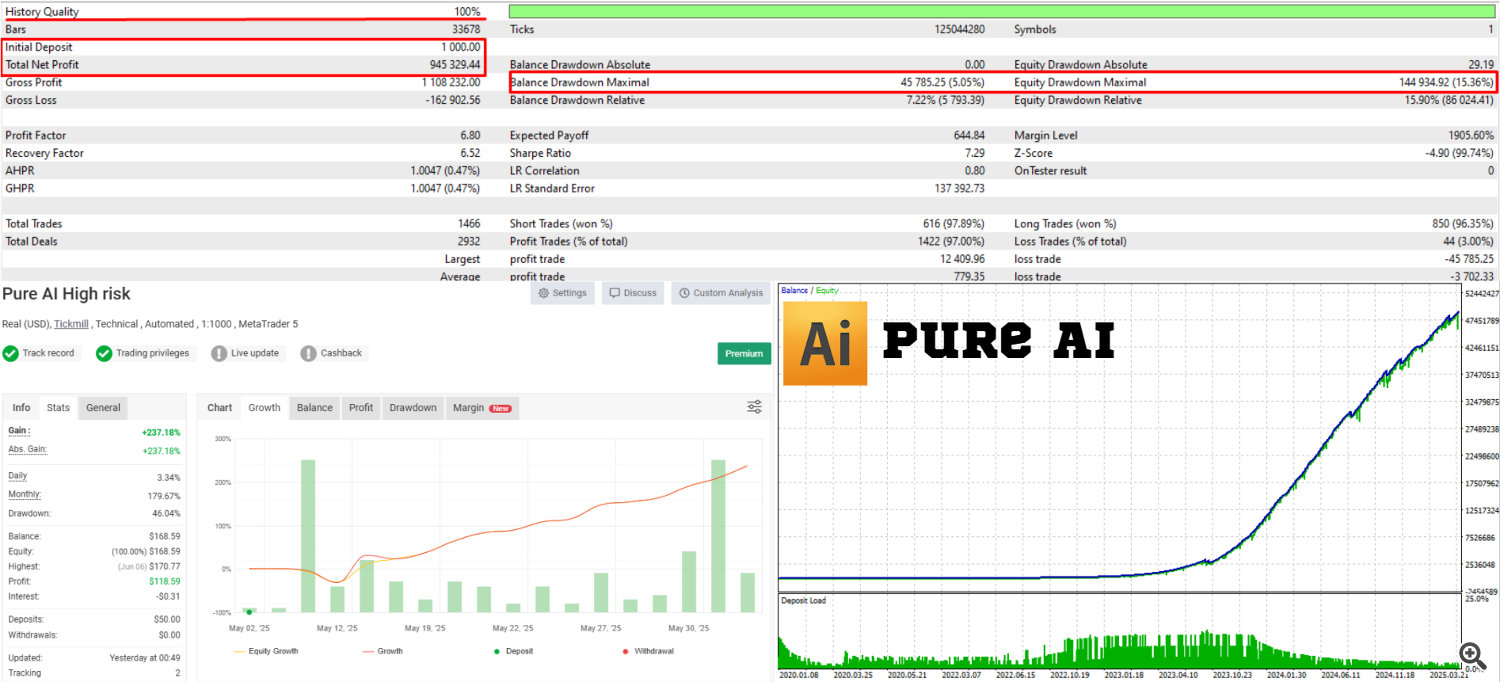Open Custom Analysis

[x=720, y=293]
